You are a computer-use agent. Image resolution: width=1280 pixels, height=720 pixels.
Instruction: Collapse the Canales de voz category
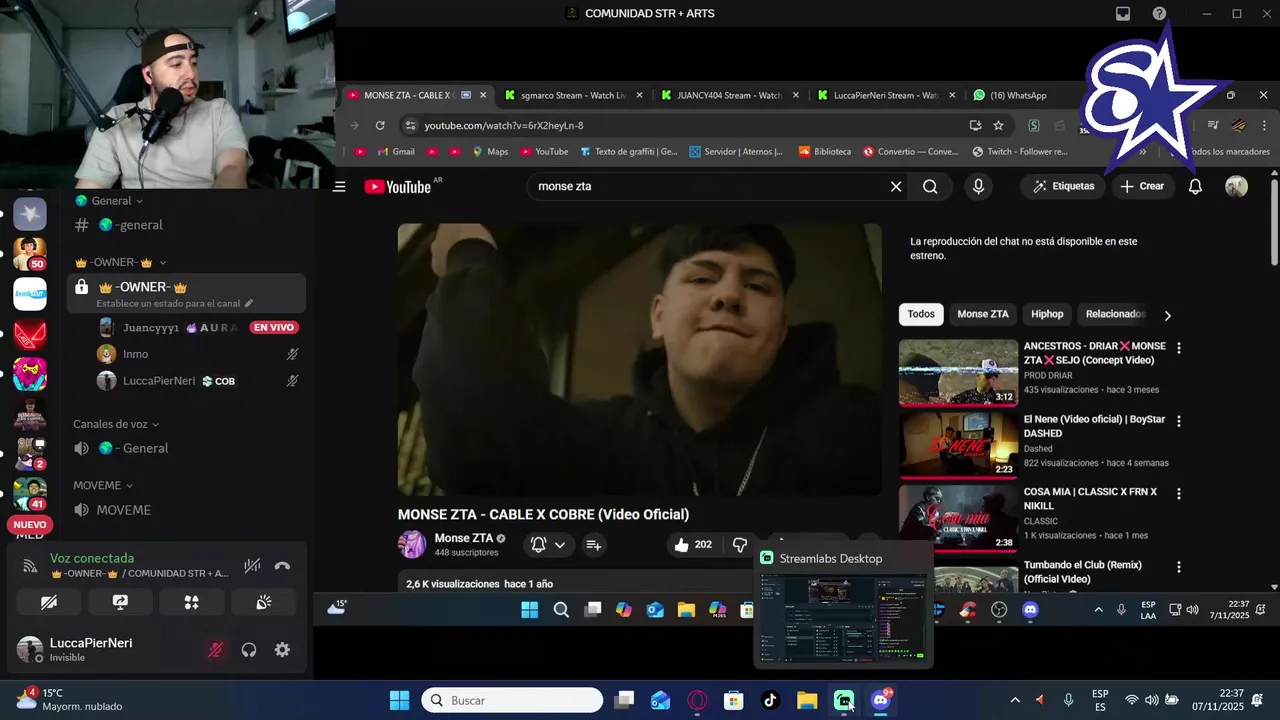pos(116,424)
